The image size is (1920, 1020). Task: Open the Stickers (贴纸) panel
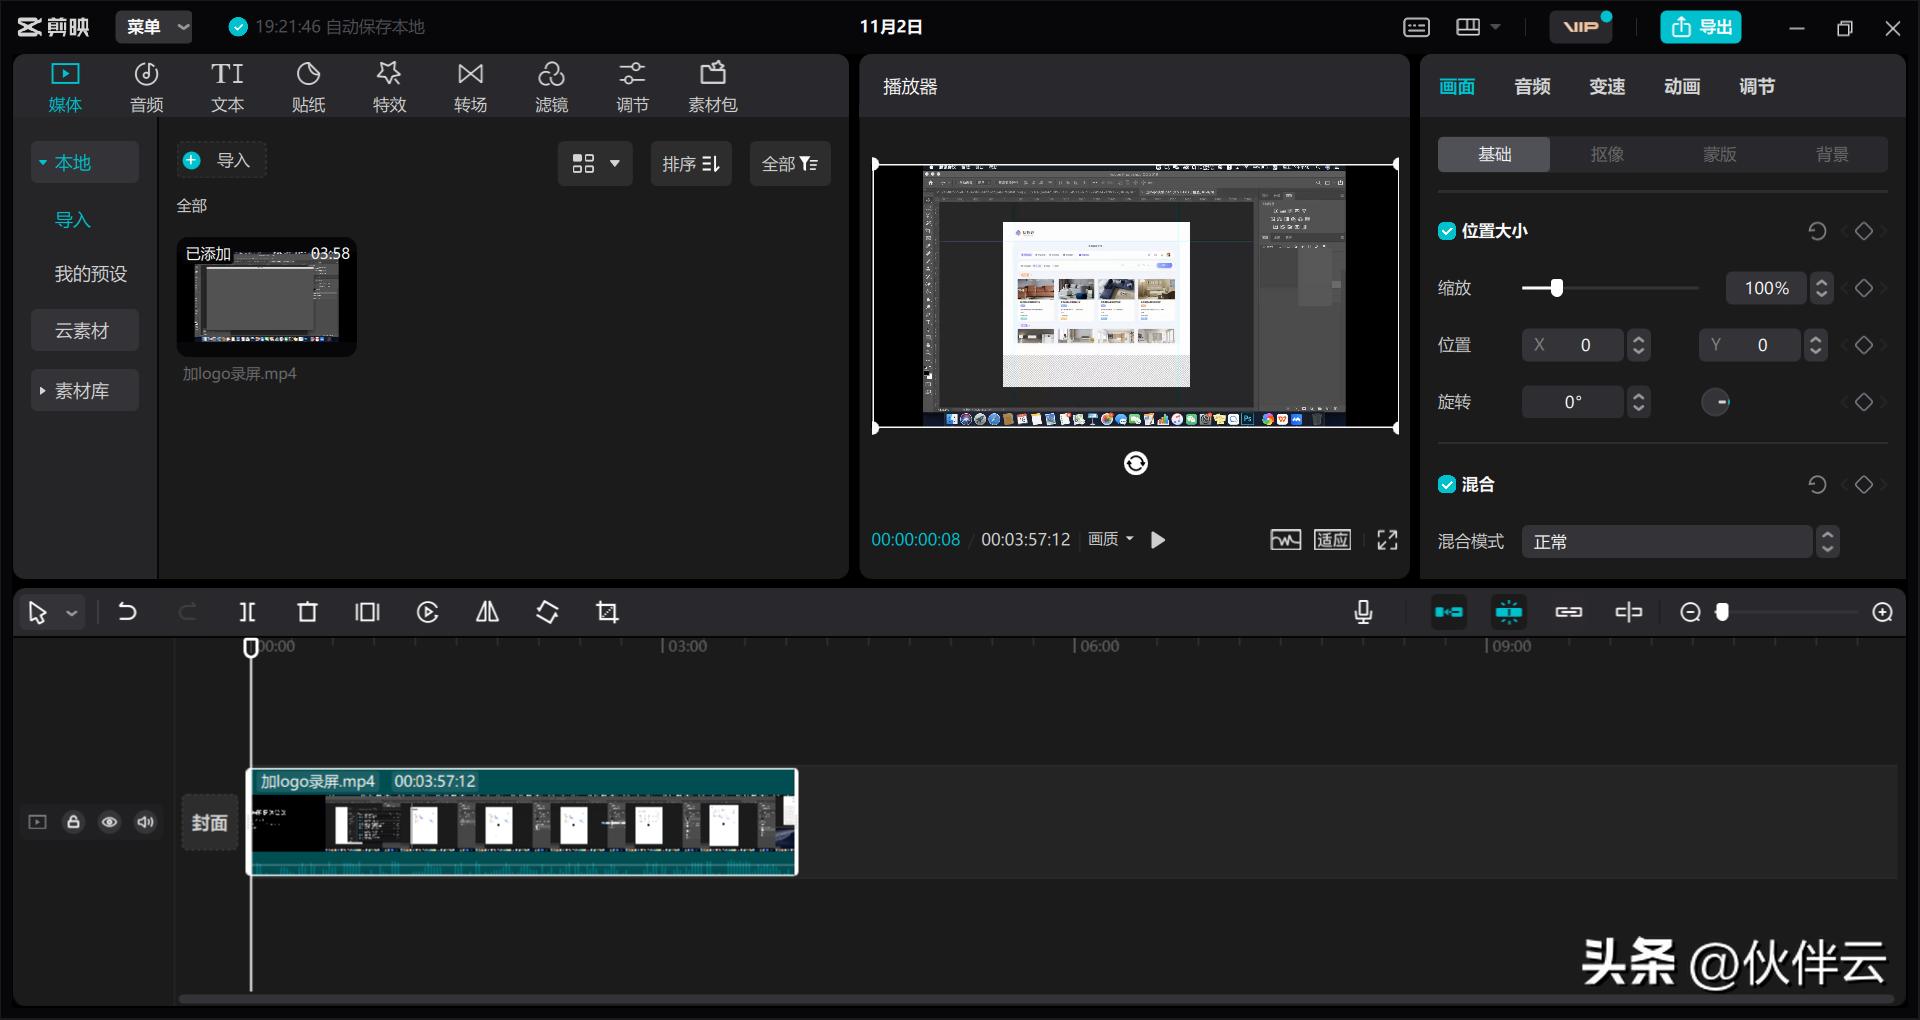[x=308, y=86]
